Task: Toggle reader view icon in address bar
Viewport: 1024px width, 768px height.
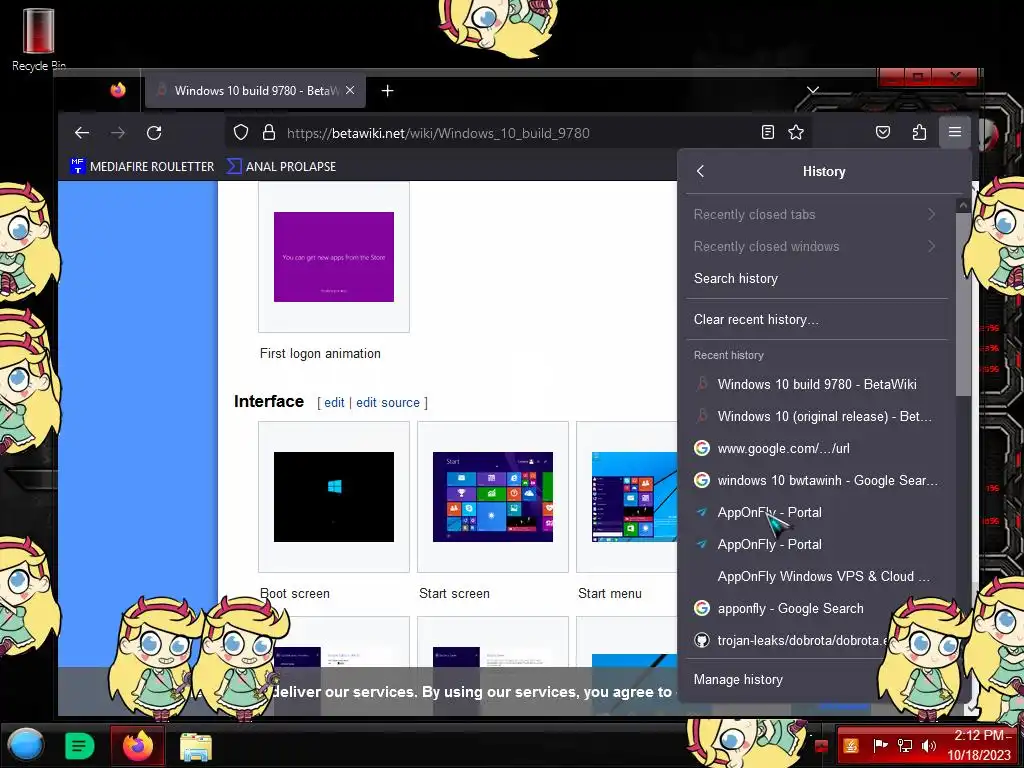Action: pos(768,133)
